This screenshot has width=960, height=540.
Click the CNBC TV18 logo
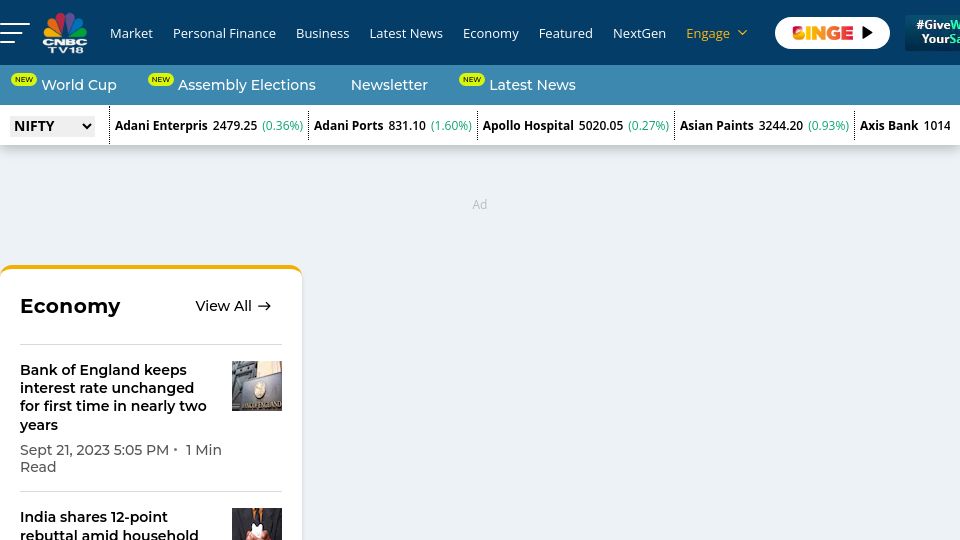(x=65, y=33)
